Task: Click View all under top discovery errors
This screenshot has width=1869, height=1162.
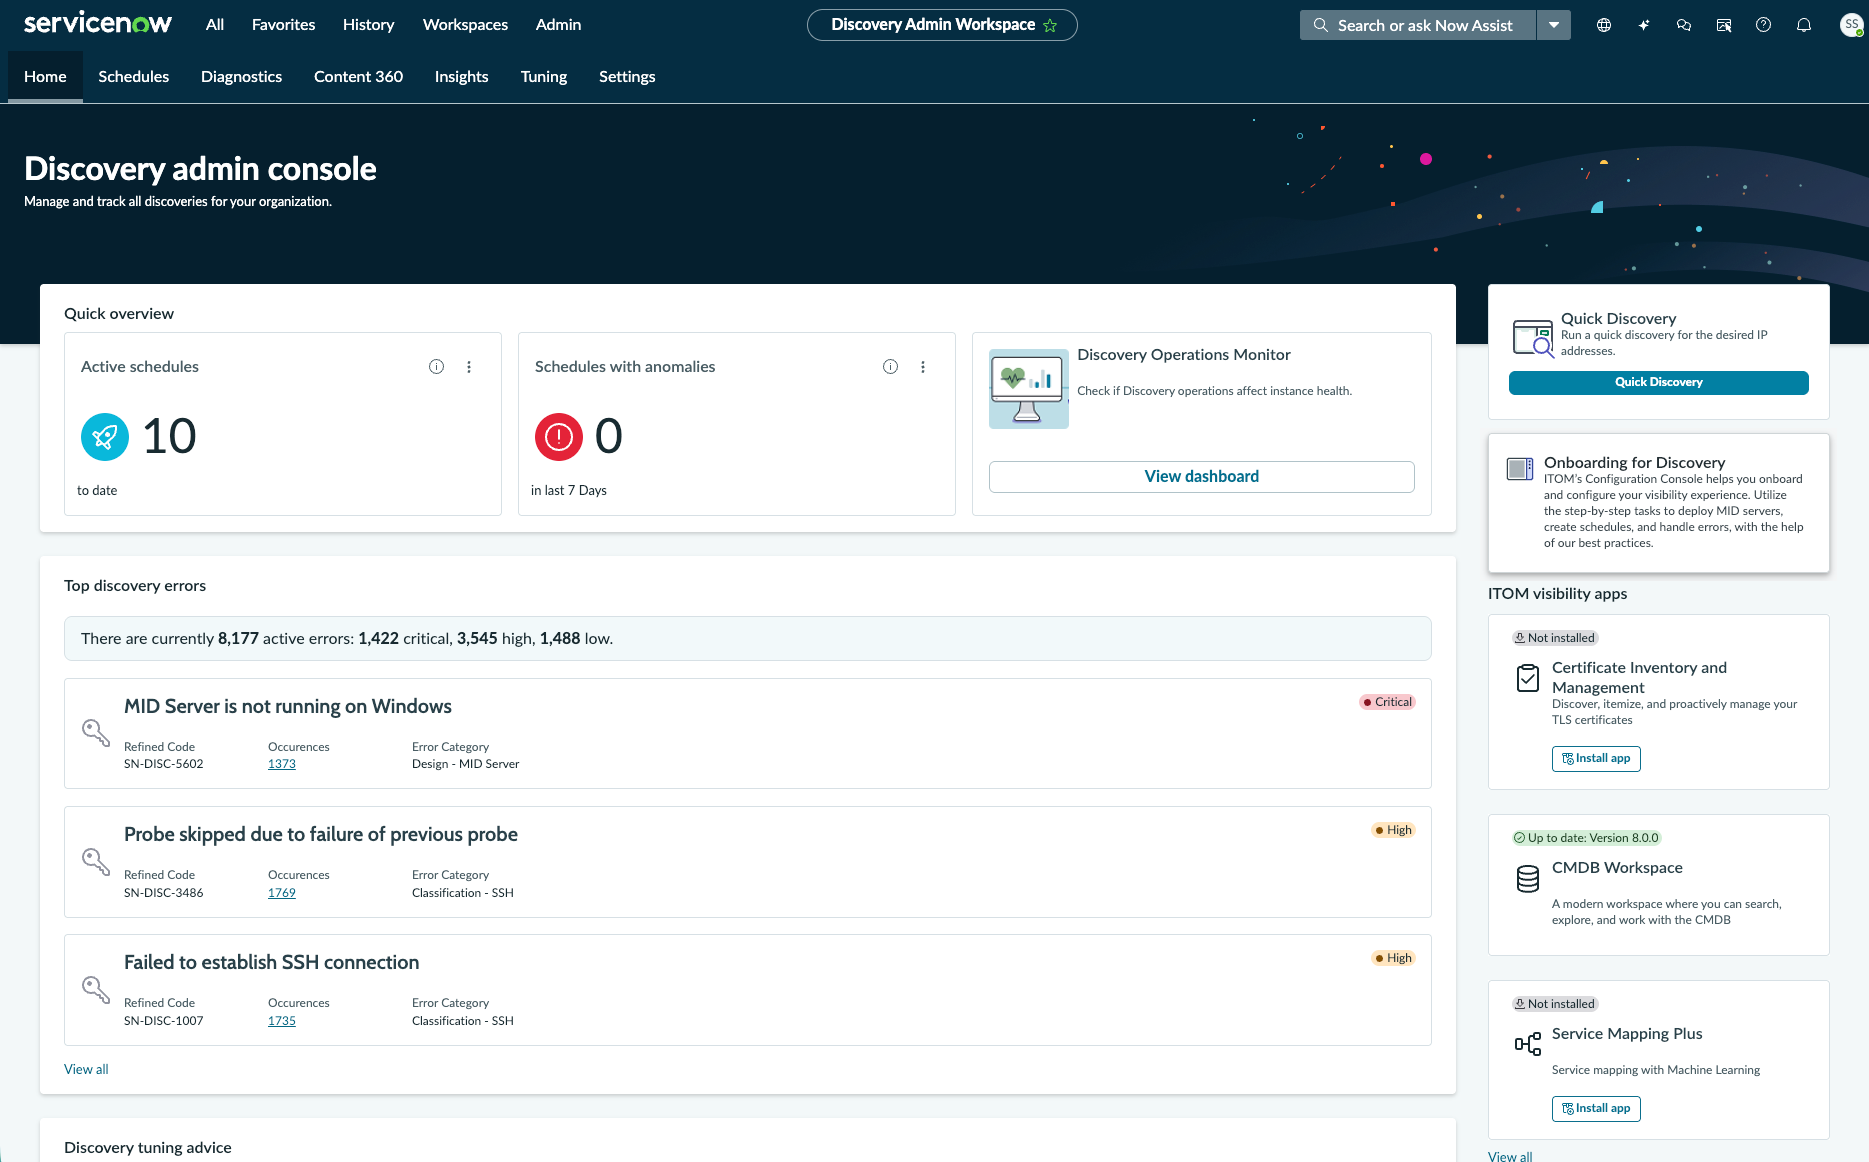Action: [86, 1069]
